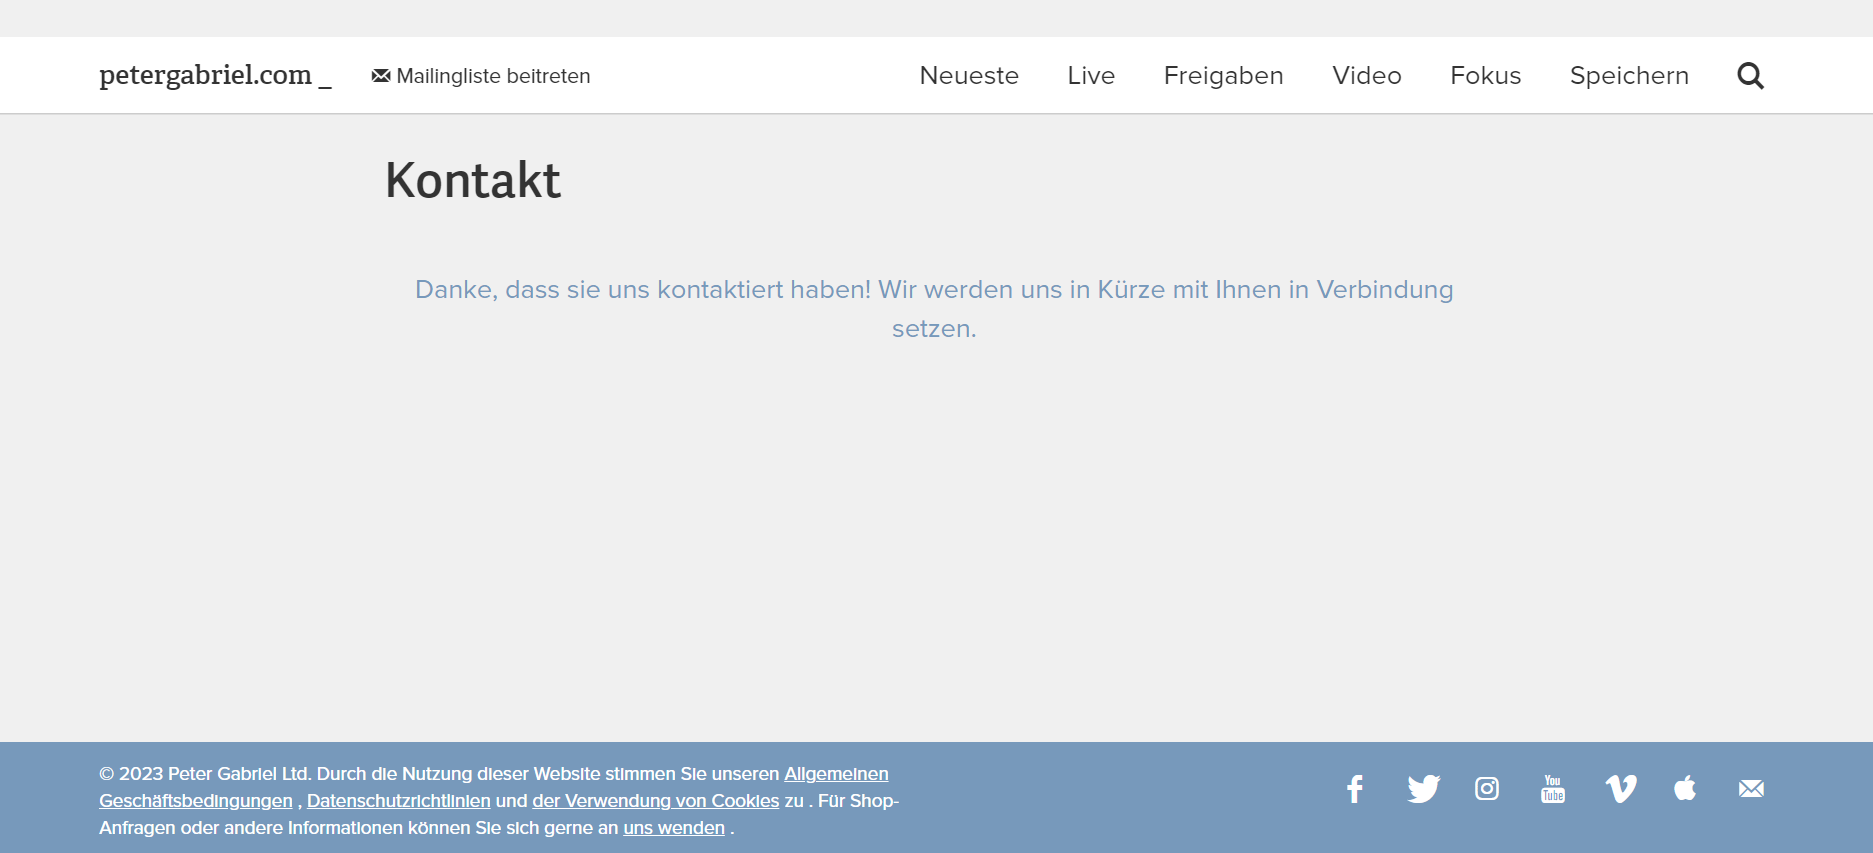Select the Video menu item
The image size is (1873, 853).
click(x=1367, y=76)
